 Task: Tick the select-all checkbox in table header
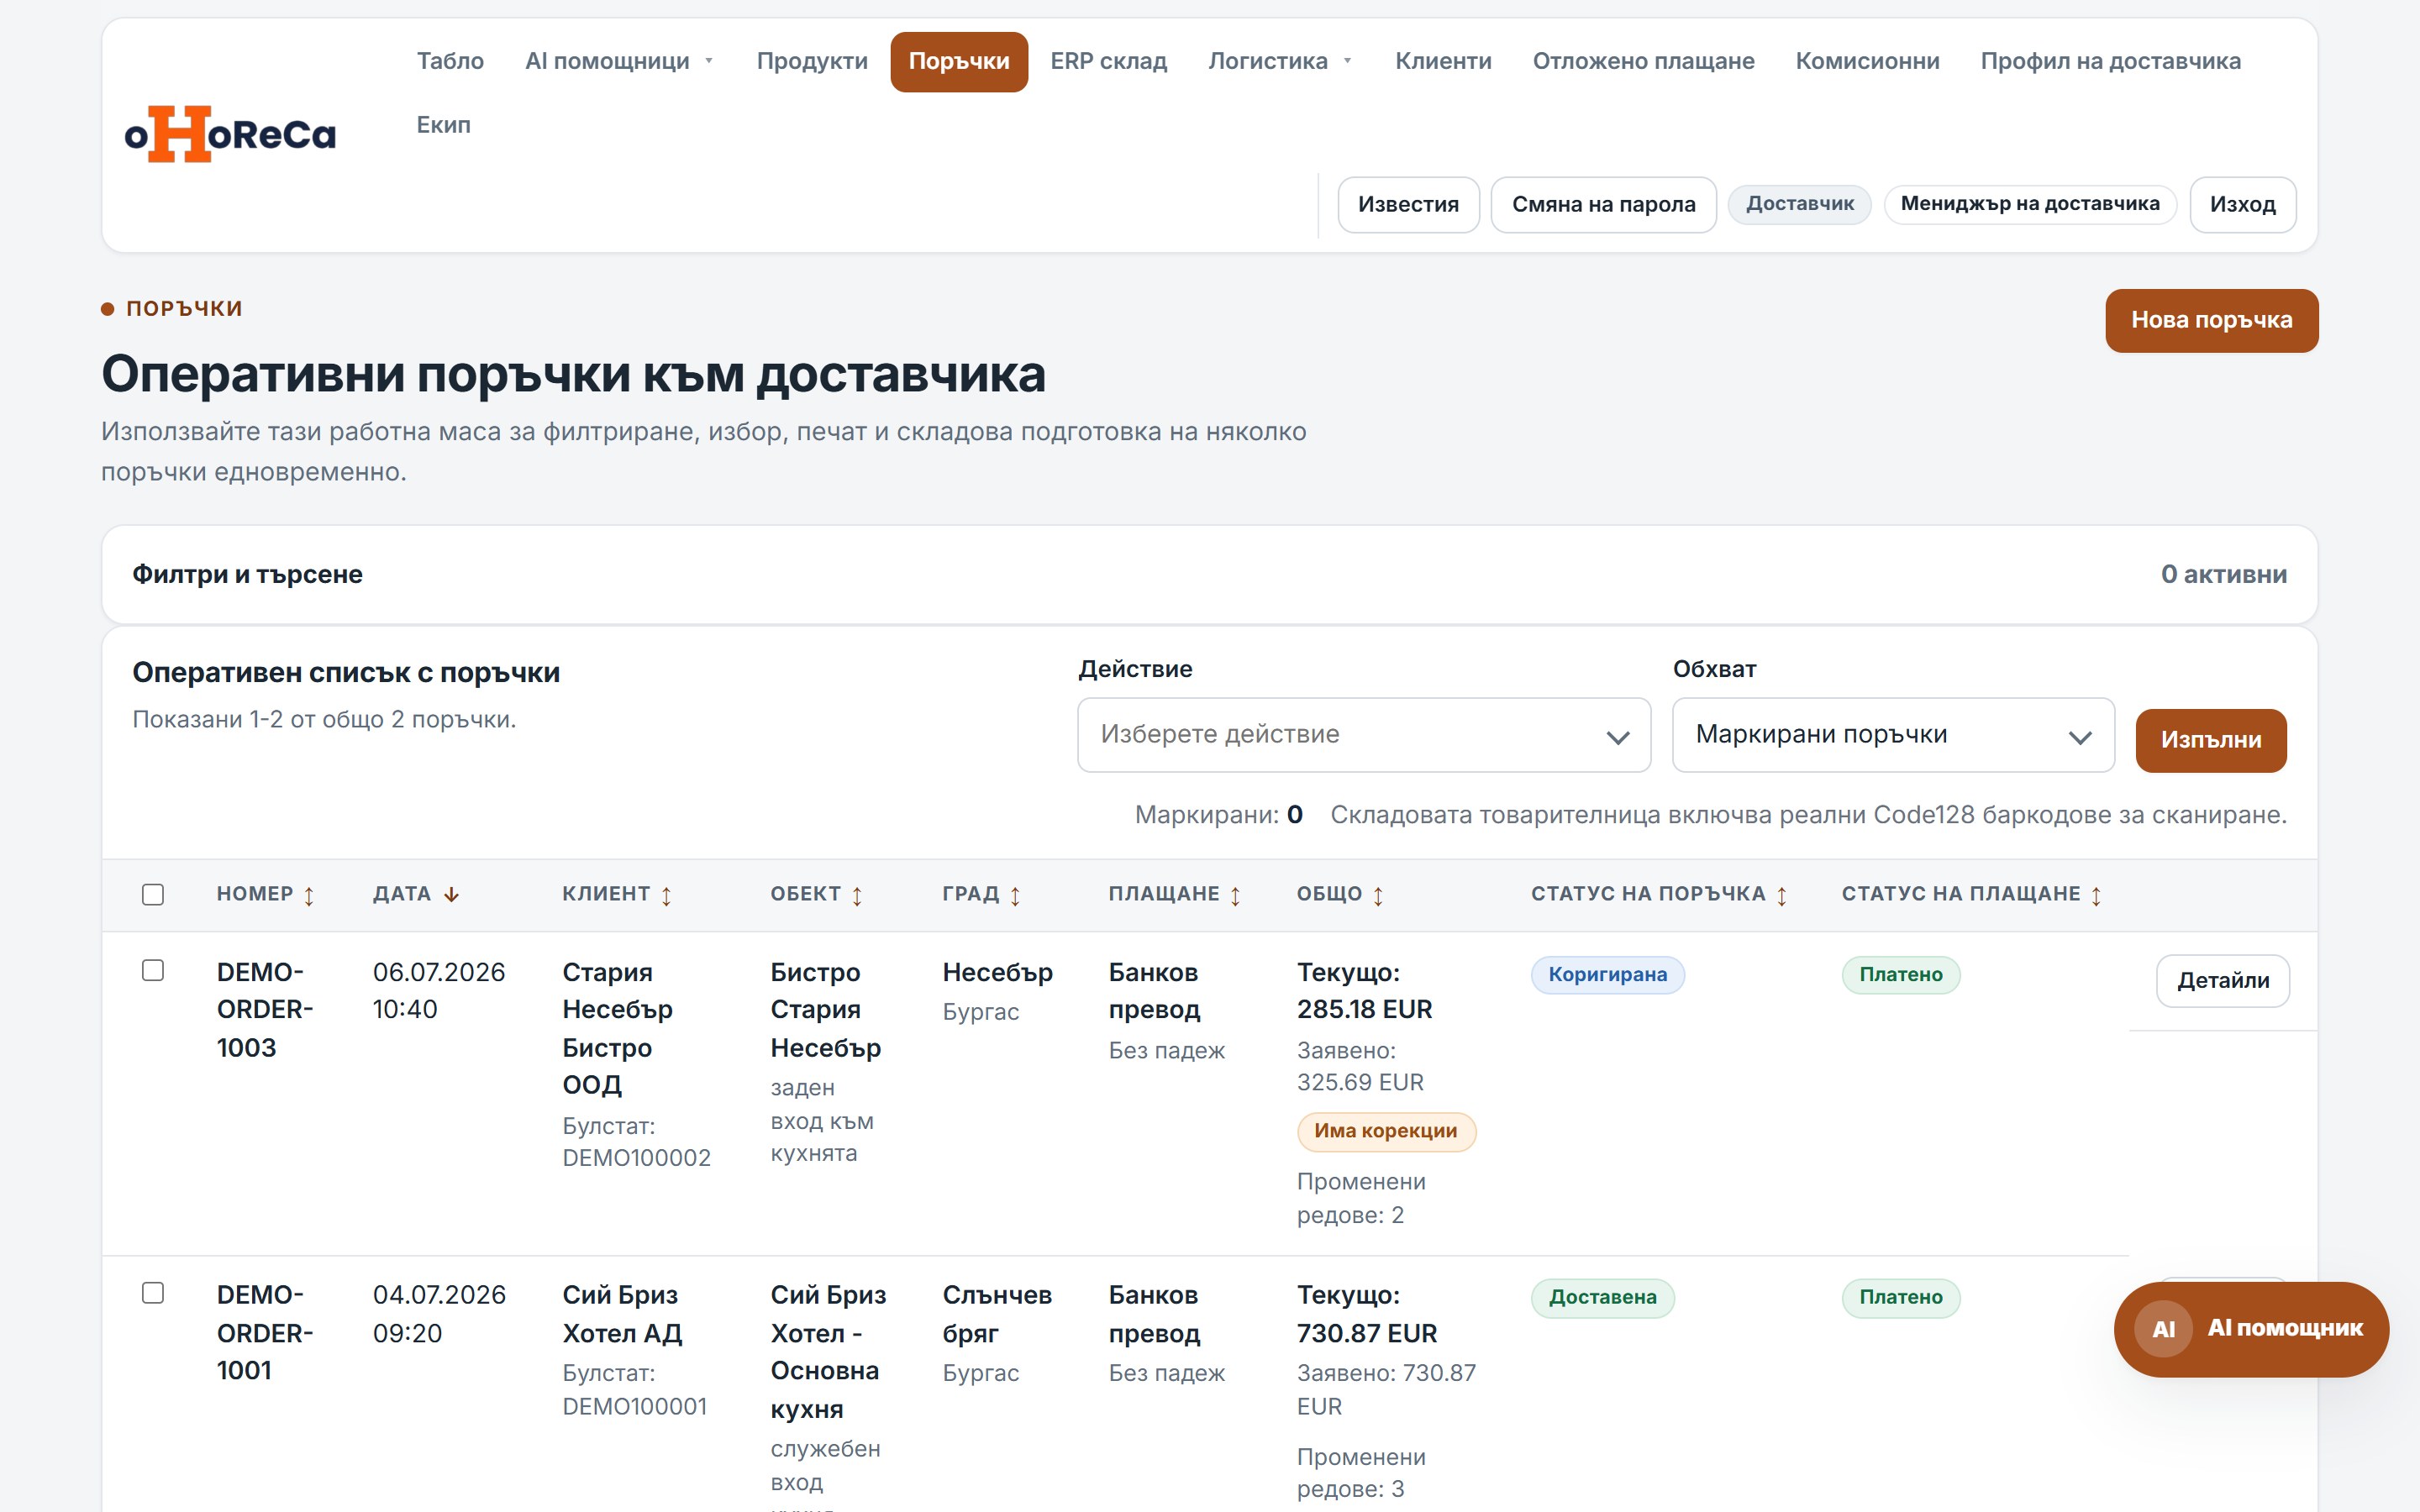153,894
